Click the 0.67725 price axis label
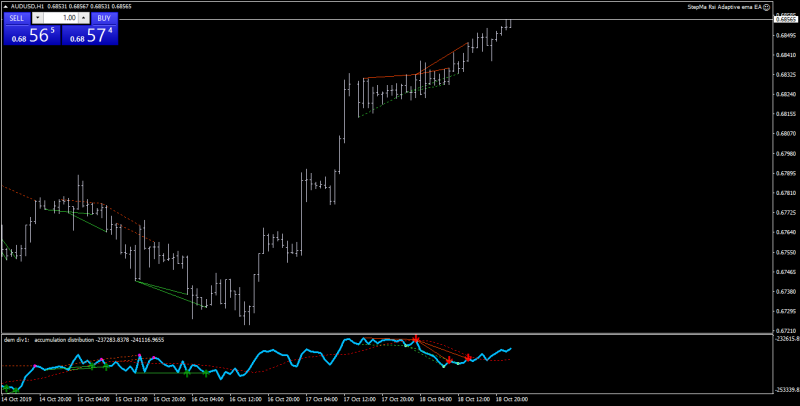The width and height of the screenshot is (800, 406). coord(786,213)
